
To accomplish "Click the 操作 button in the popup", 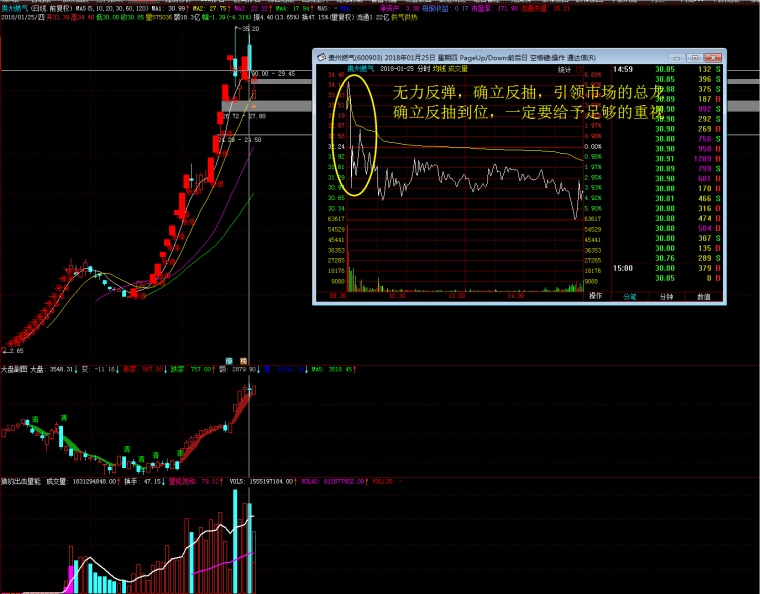I will pos(596,297).
